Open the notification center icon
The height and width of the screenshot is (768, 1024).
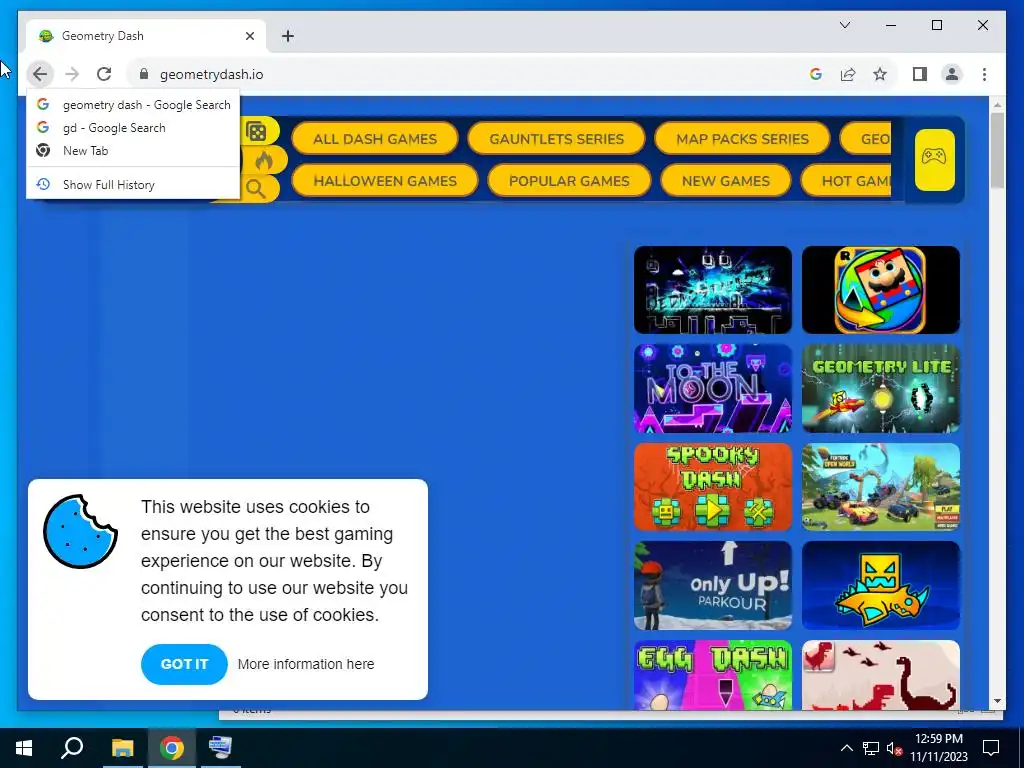[991, 748]
